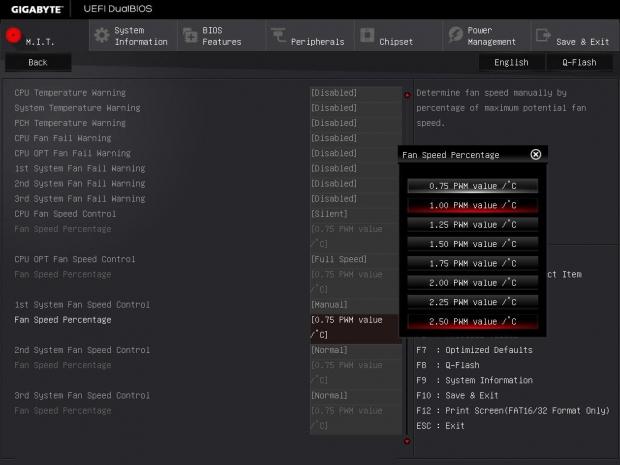Change CPU Fan Fail Warning value
The image size is (620, 465).
point(356,138)
